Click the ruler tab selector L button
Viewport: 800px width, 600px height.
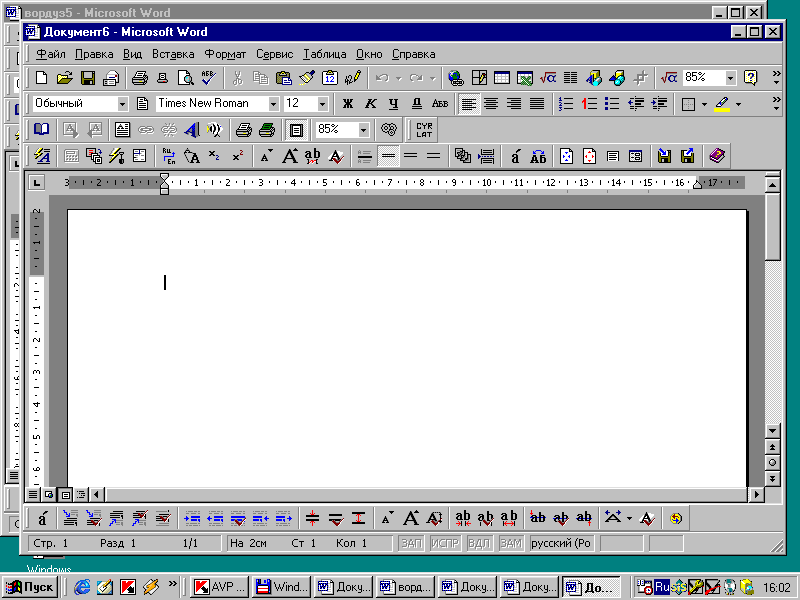pyautogui.click(x=36, y=183)
